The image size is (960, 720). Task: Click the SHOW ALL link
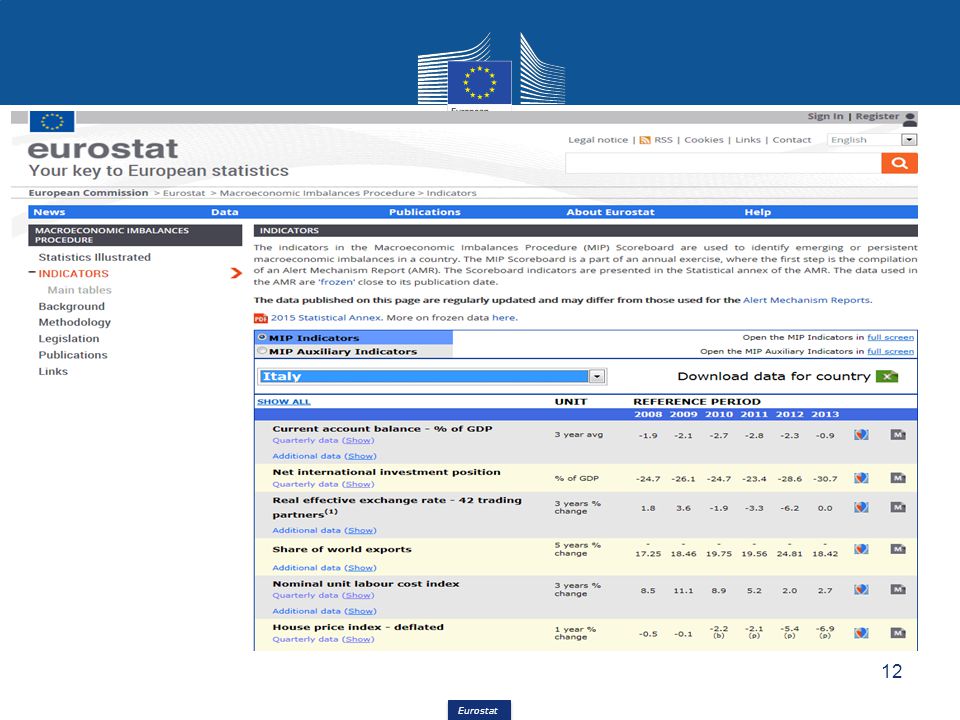click(283, 402)
